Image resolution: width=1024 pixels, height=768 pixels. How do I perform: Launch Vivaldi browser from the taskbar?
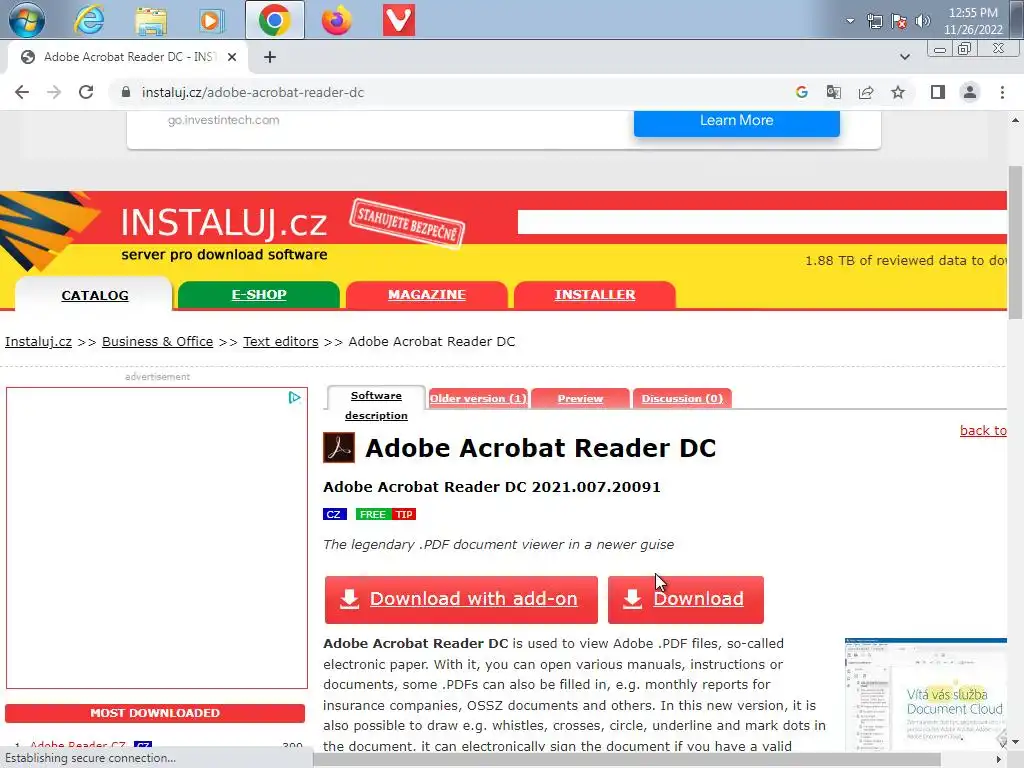[398, 20]
